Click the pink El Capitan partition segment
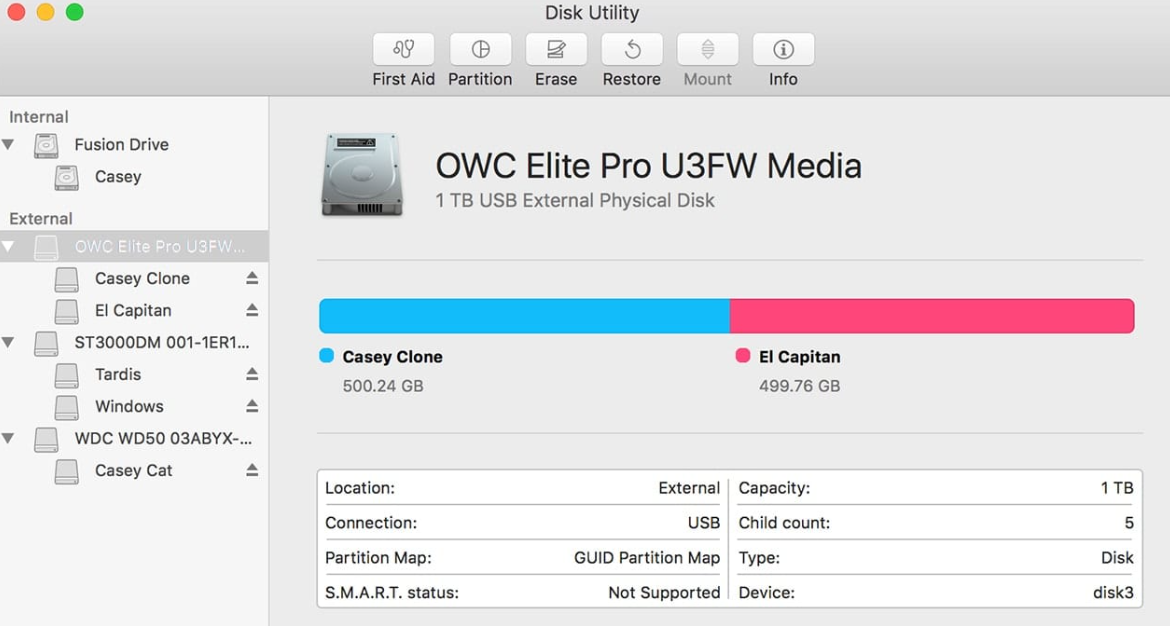This screenshot has height=626, width=1170. pyautogui.click(x=931, y=316)
